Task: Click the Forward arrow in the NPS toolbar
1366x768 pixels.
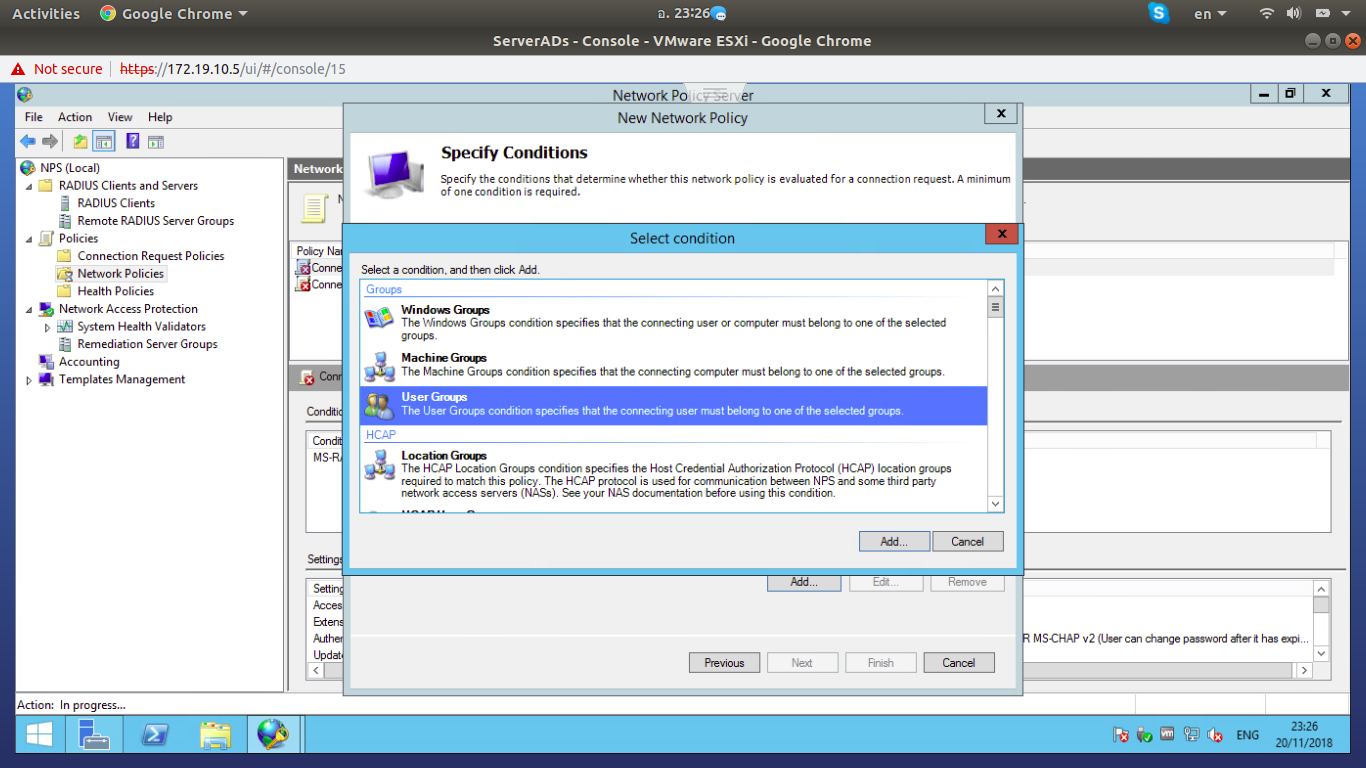Action: coord(49,142)
